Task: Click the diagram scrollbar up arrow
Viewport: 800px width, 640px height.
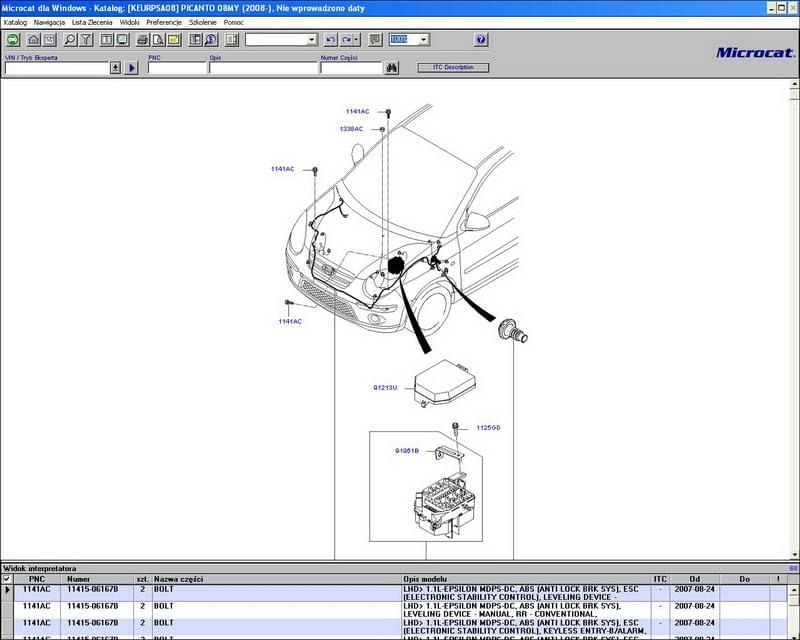Action: pyautogui.click(x=795, y=84)
